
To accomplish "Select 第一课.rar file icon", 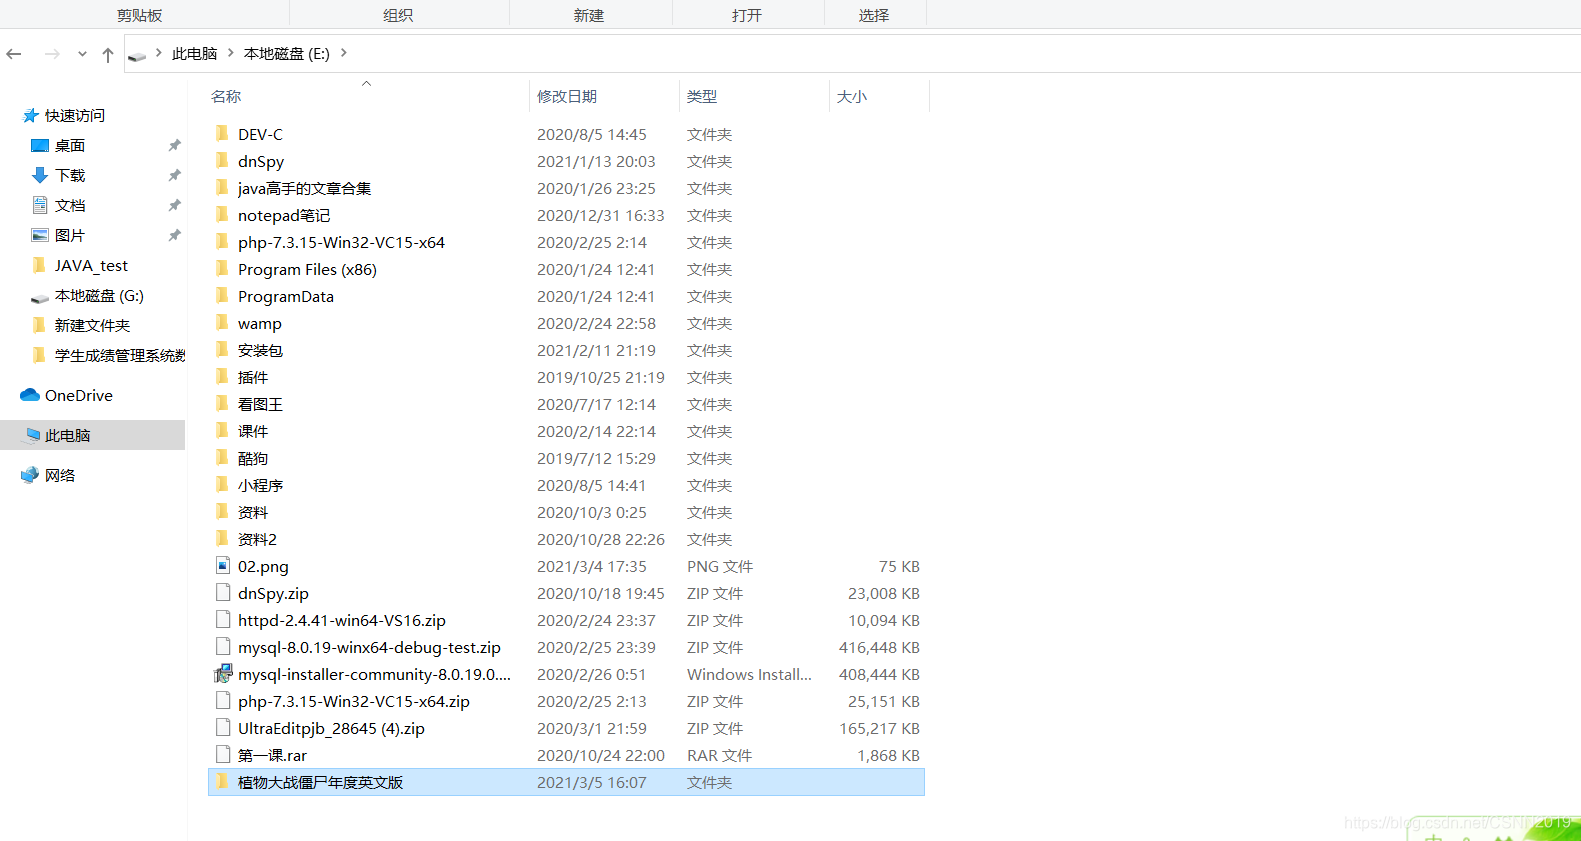I will tap(223, 754).
